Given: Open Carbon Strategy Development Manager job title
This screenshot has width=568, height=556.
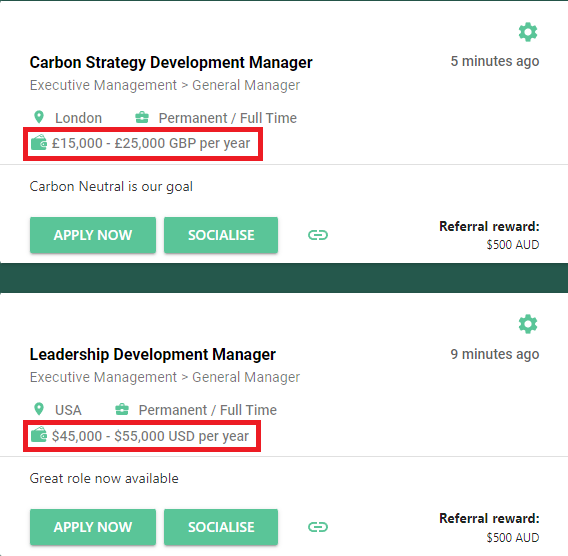Looking at the screenshot, I should click(x=171, y=63).
